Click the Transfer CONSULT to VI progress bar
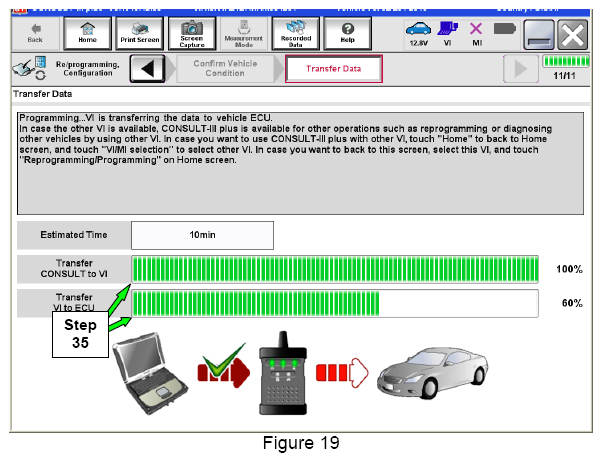 coord(335,270)
